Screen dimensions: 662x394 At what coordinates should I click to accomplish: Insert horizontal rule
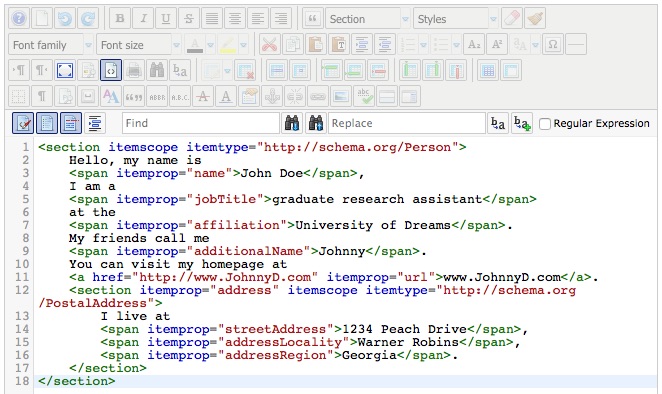(576, 45)
